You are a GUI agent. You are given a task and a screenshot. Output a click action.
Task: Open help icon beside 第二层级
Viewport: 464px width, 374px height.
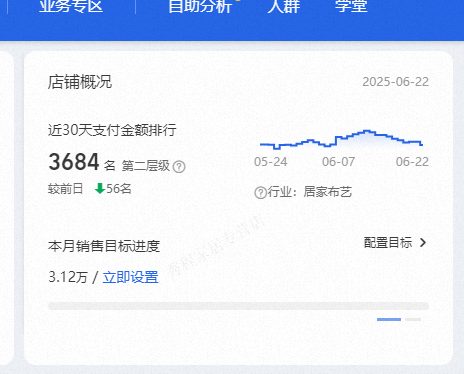click(179, 166)
